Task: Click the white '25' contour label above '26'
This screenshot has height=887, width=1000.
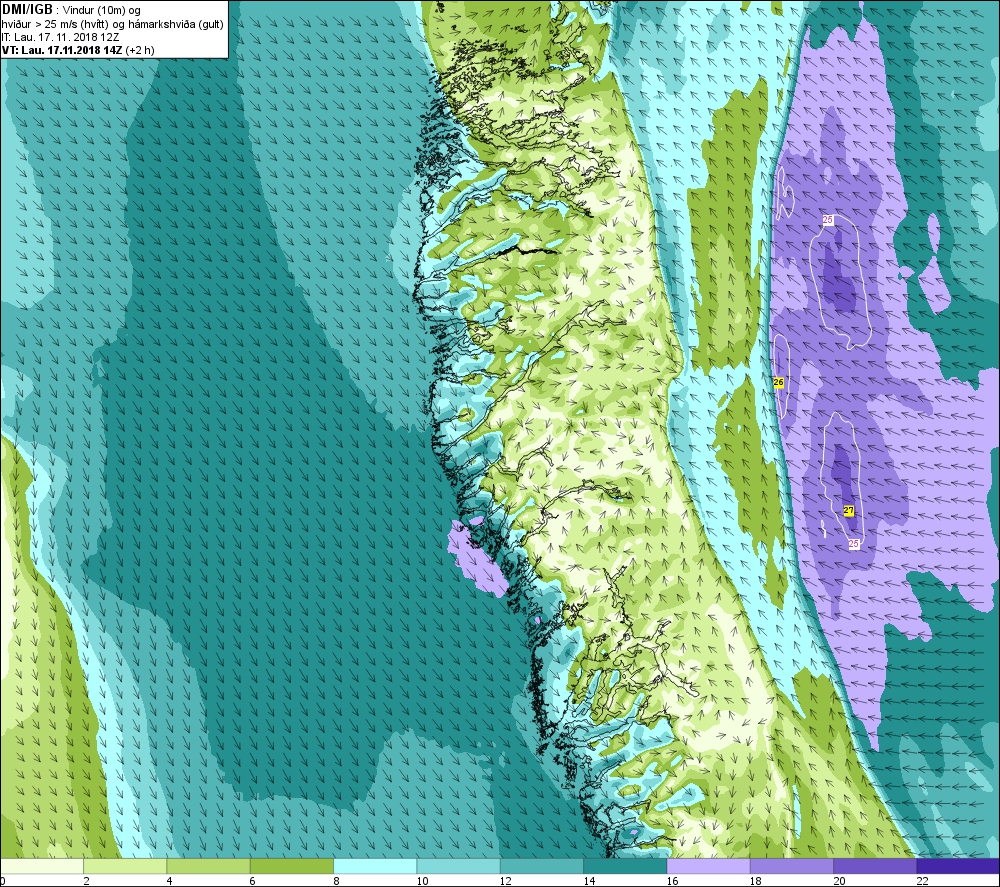Action: pos(828,220)
